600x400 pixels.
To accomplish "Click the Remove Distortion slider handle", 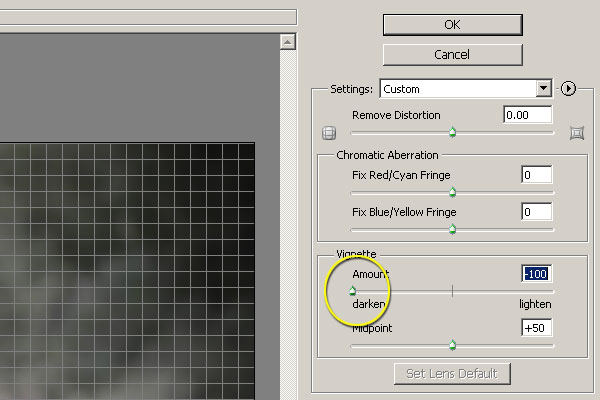I will click(452, 132).
